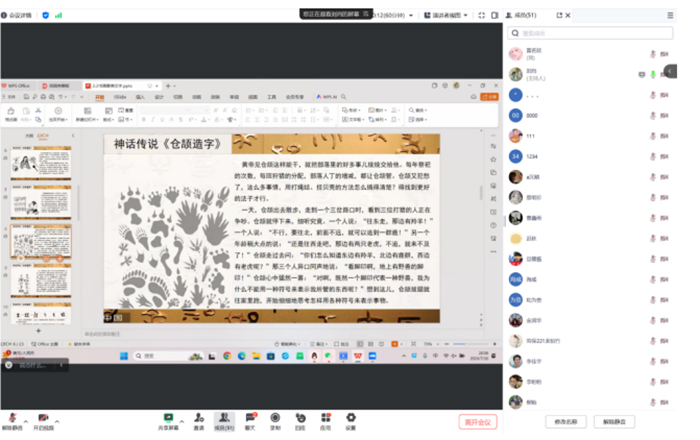Switch to the WPS Office home tab
Screen dimensions: 700x440
point(18,86)
